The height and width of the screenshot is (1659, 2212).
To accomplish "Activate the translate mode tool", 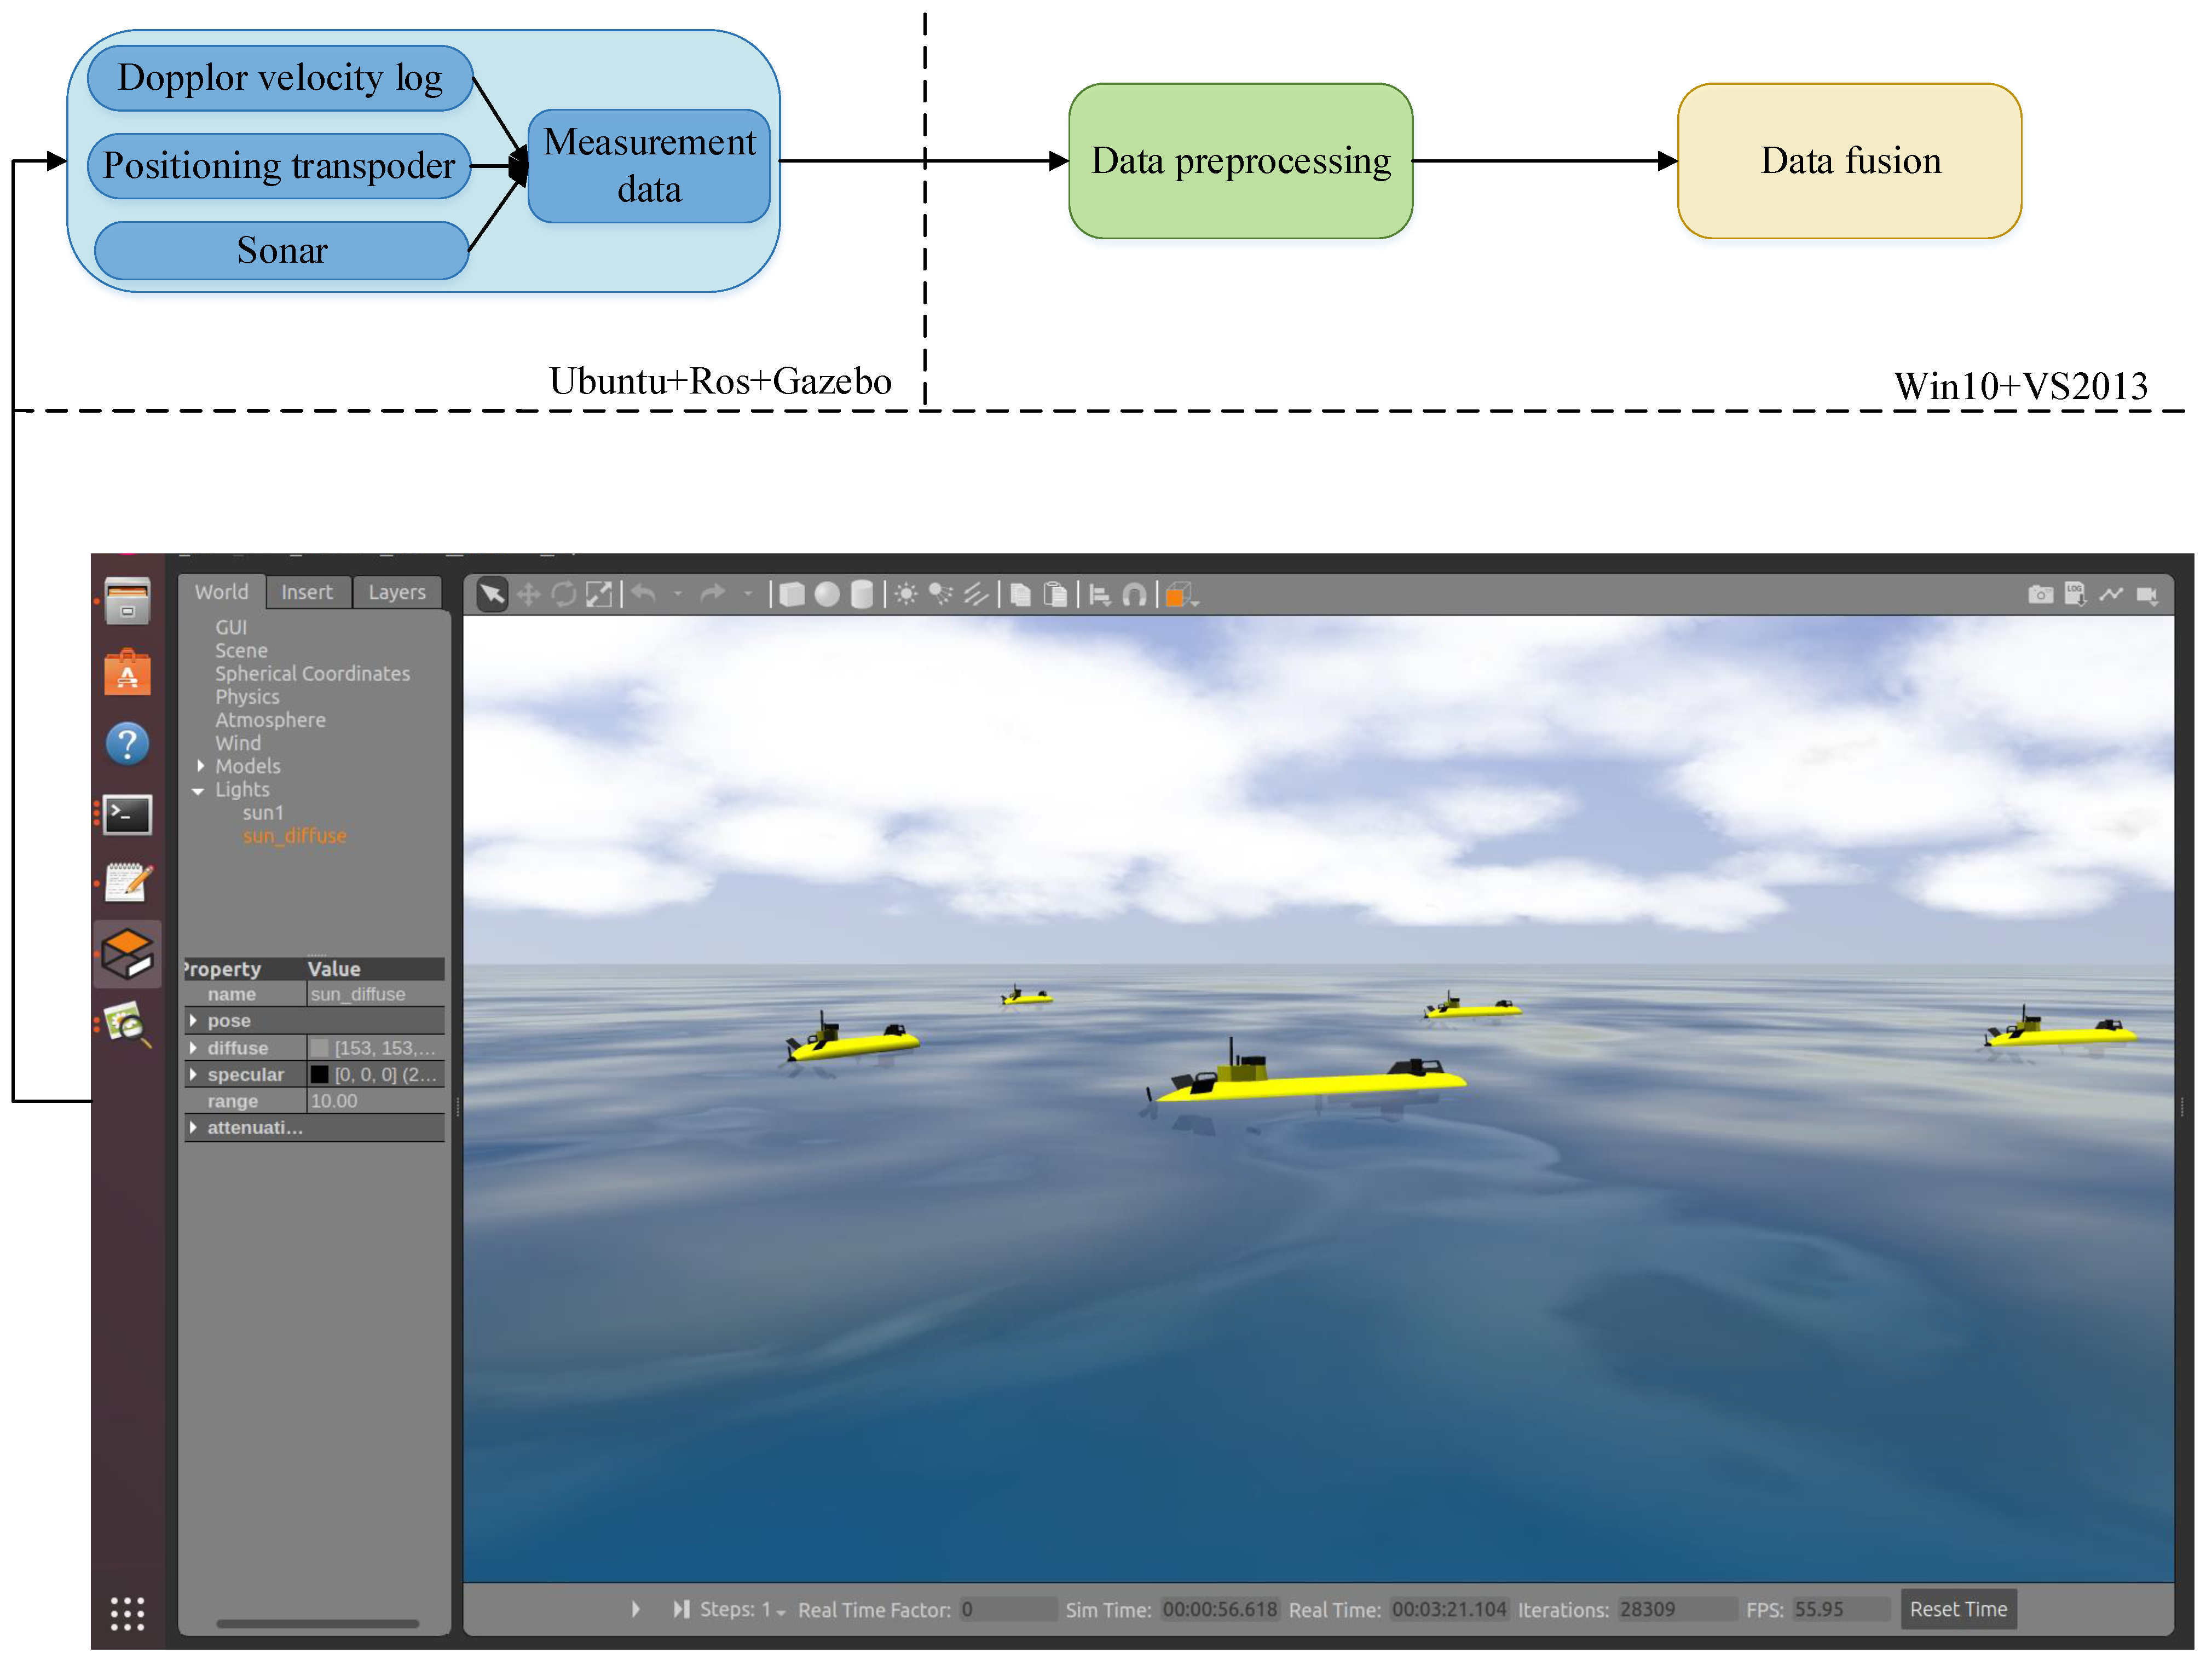I will [528, 595].
